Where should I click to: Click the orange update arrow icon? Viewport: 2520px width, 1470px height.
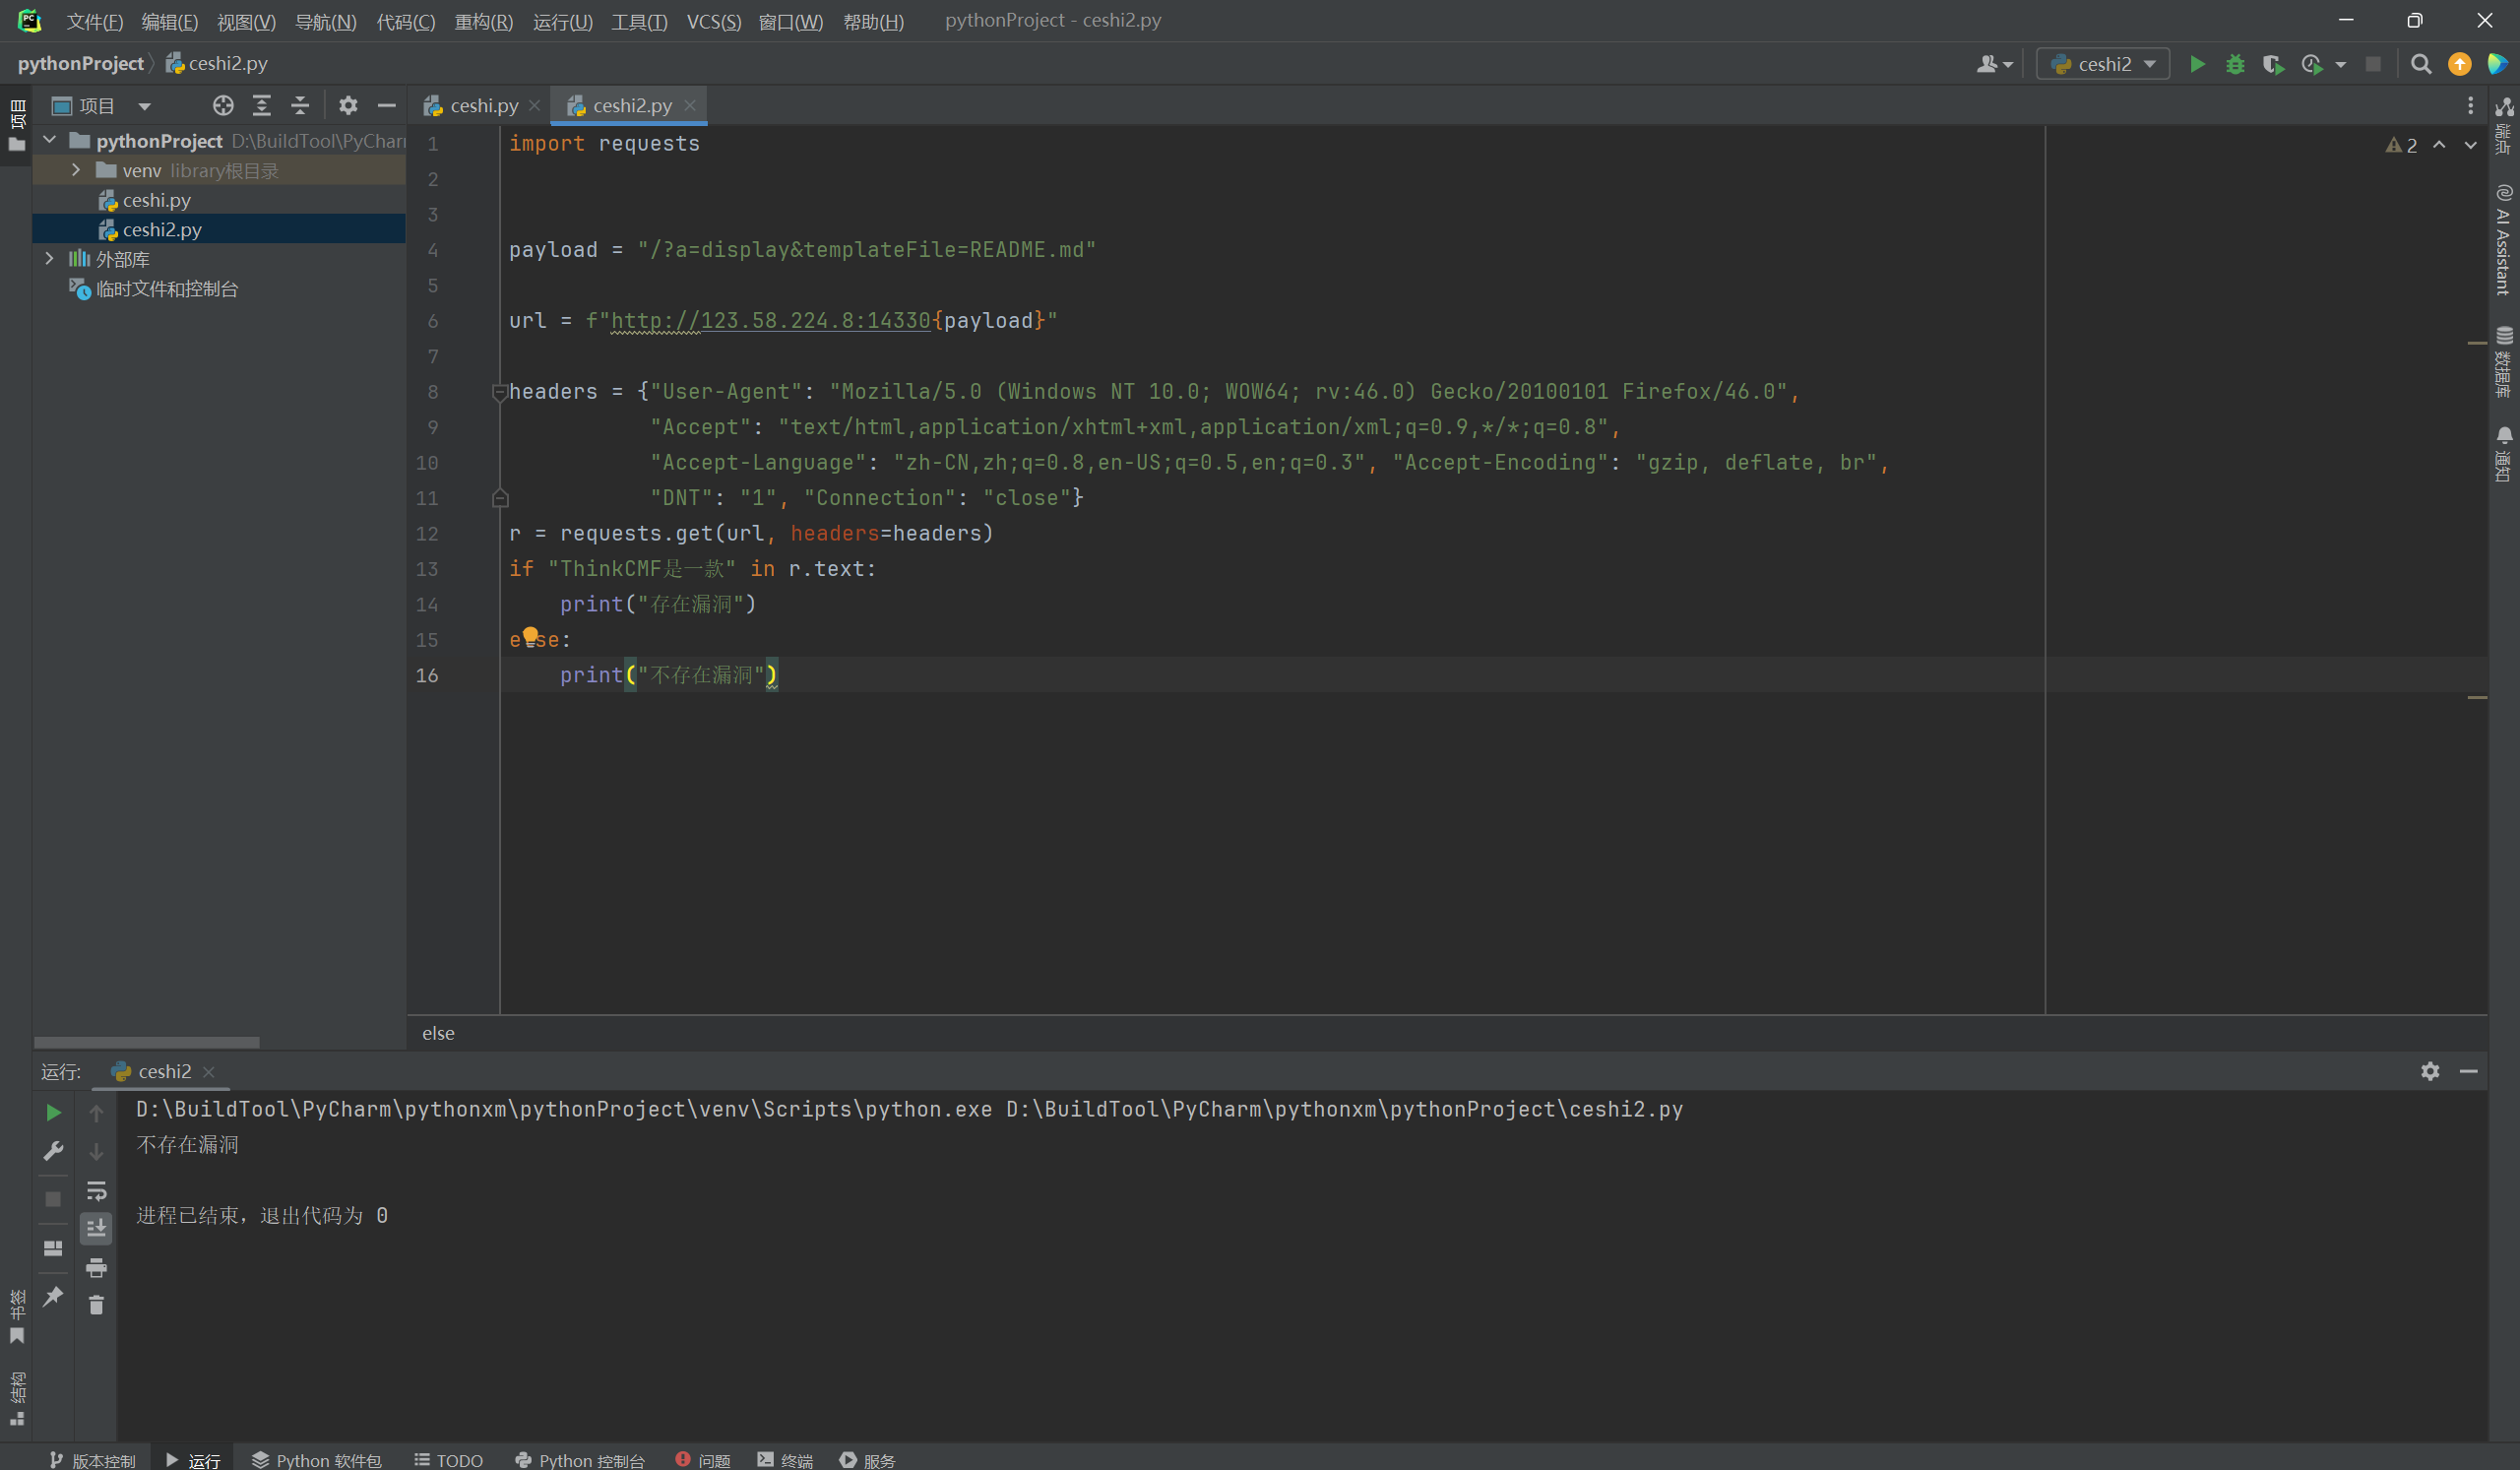(2459, 64)
